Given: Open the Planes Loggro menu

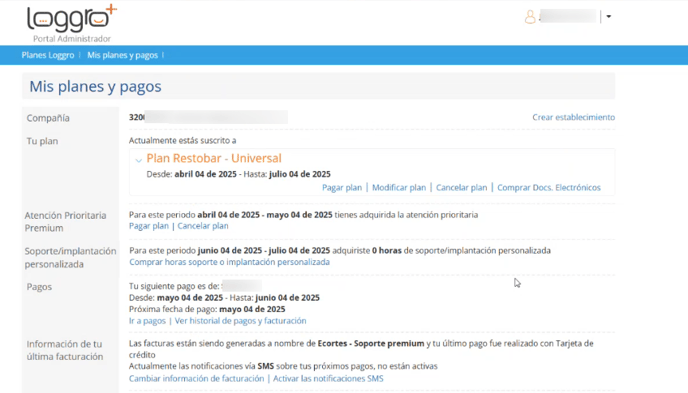Looking at the screenshot, I should tap(48, 55).
